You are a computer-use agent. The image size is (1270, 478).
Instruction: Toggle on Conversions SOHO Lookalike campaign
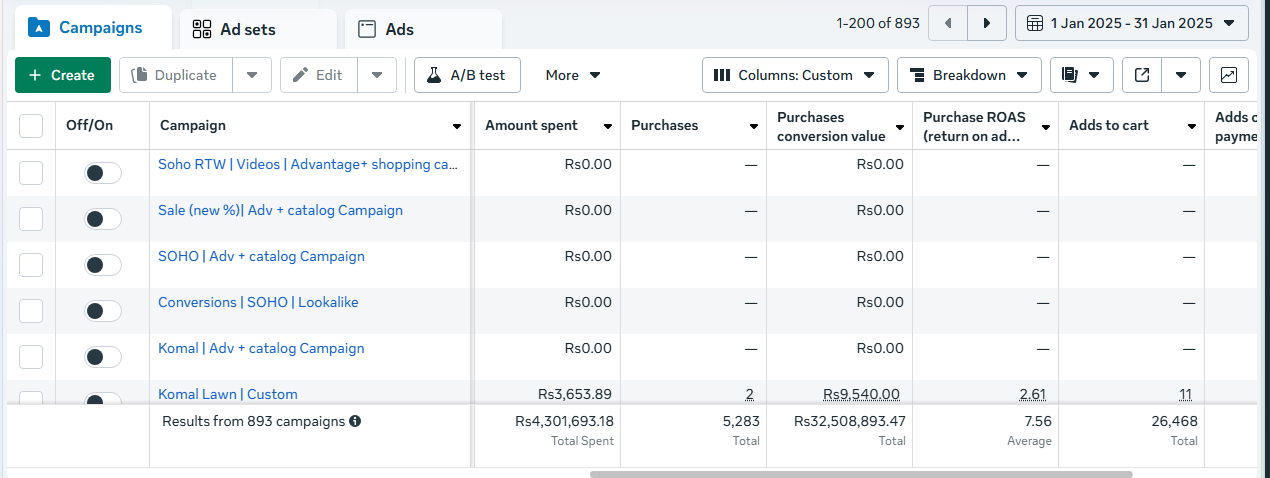[103, 311]
